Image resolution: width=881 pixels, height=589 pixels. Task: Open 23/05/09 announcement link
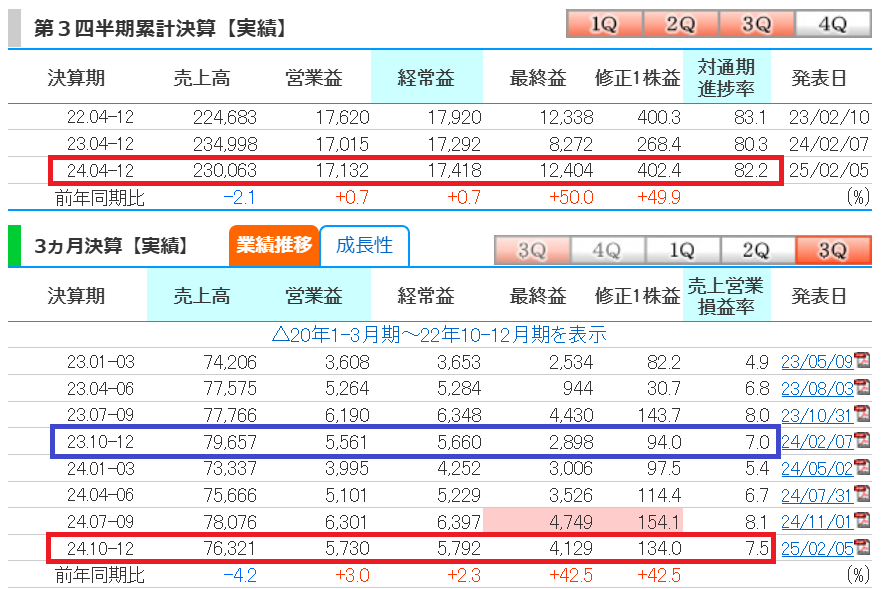tap(817, 362)
